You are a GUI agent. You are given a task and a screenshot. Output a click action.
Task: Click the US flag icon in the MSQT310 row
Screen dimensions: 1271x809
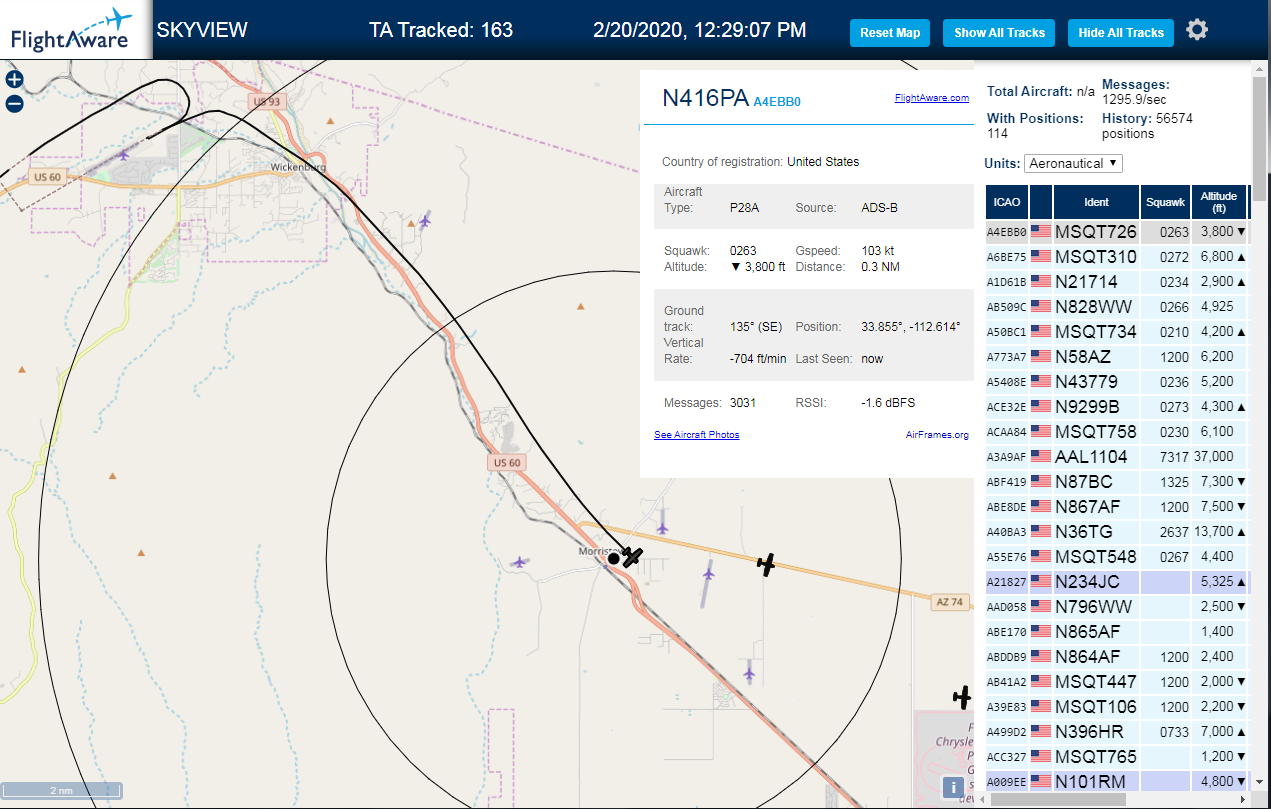pos(1041,257)
